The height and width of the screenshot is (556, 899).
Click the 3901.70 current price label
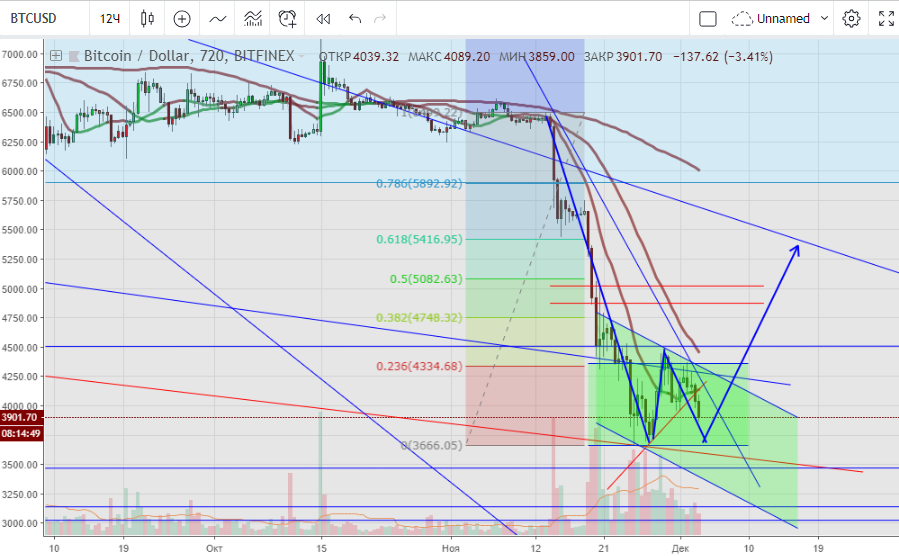21,417
